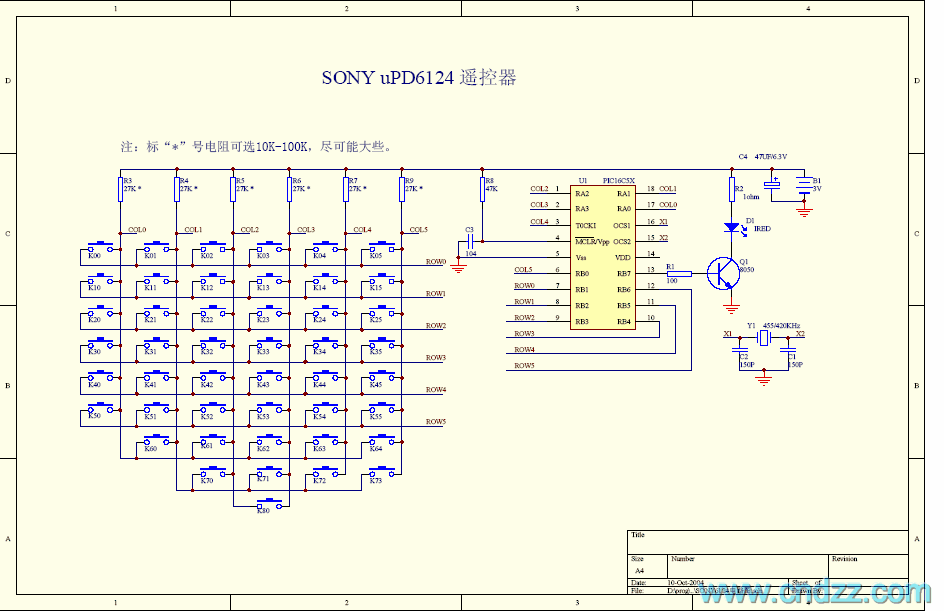The width and height of the screenshot is (944, 611).
Task: Click the K80 pushbutton switch
Action: pyautogui.click(x=269, y=503)
